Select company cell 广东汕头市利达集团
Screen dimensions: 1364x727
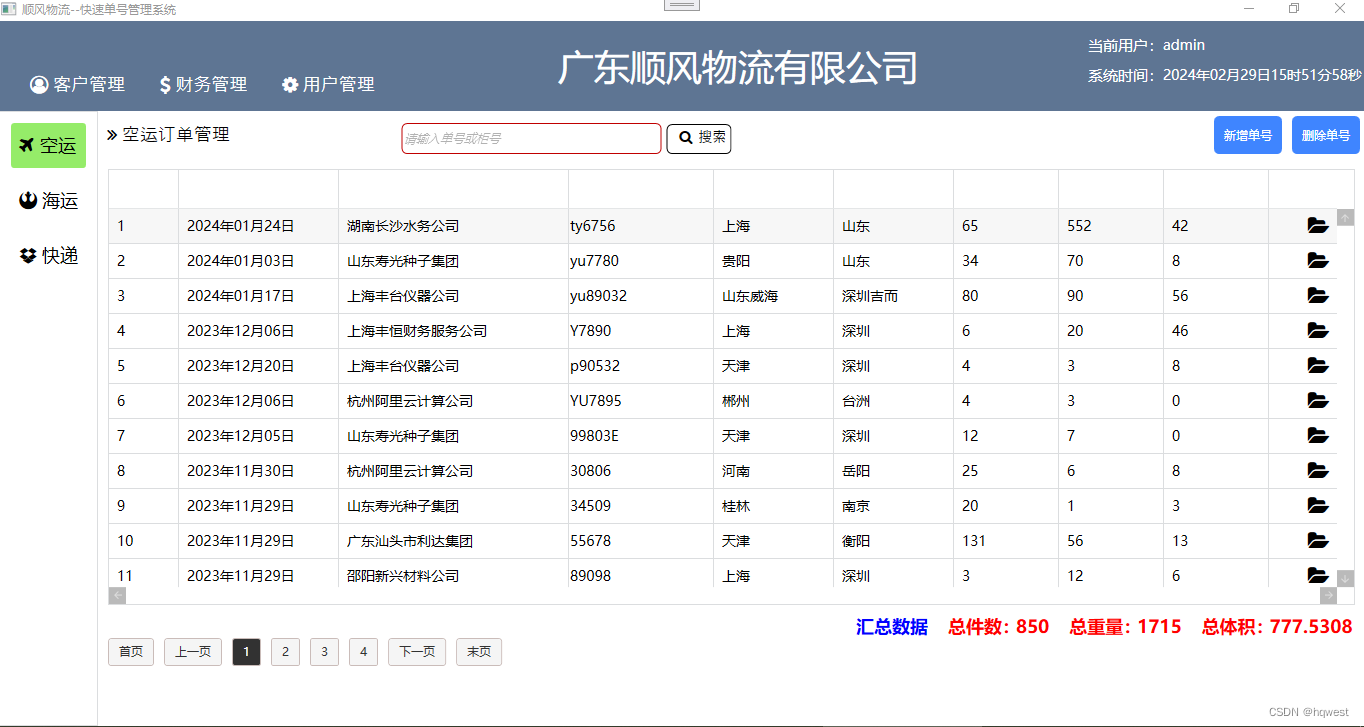coord(410,541)
